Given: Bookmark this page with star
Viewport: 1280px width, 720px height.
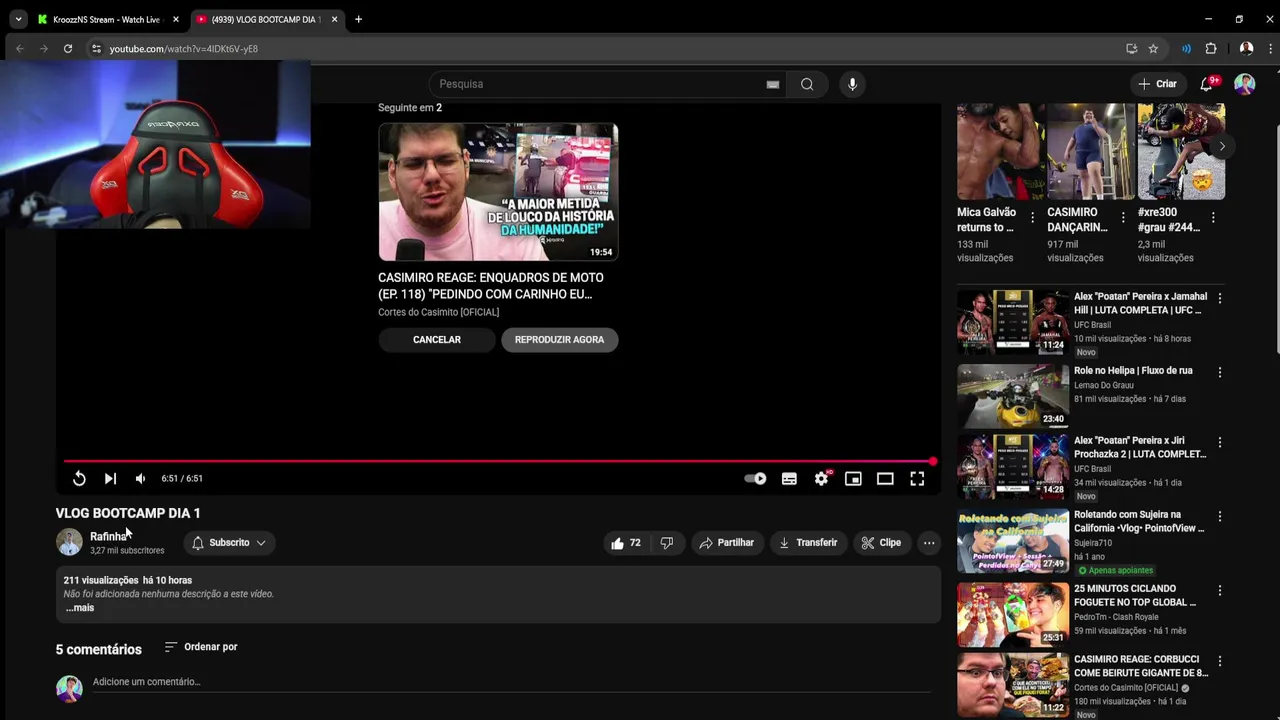Looking at the screenshot, I should [1153, 48].
